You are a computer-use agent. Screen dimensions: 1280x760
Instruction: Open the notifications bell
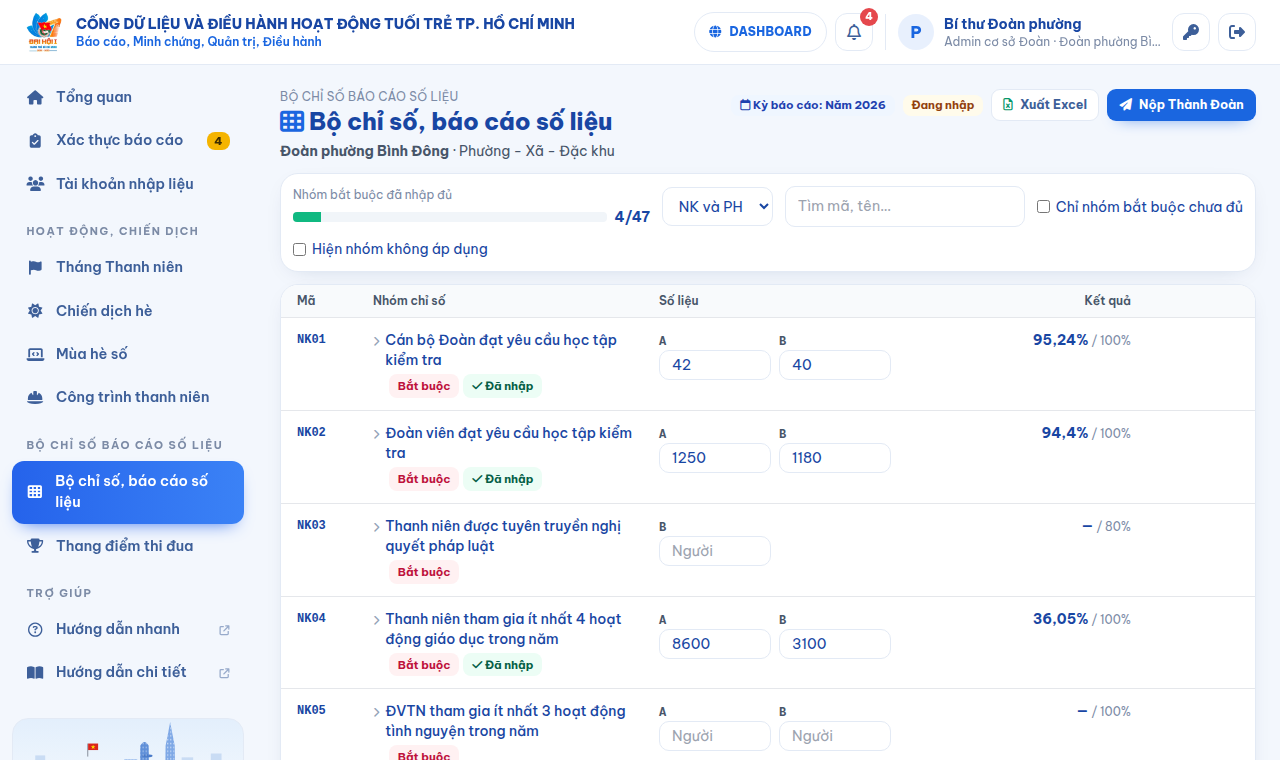[854, 32]
